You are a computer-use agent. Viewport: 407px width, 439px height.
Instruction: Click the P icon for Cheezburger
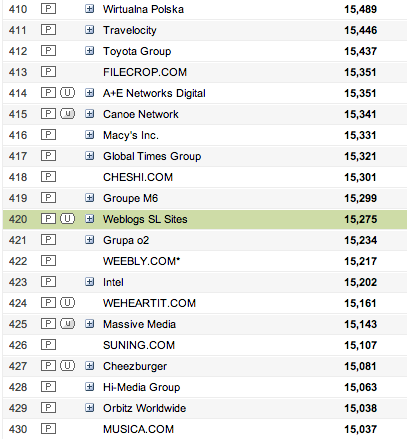coord(48,366)
